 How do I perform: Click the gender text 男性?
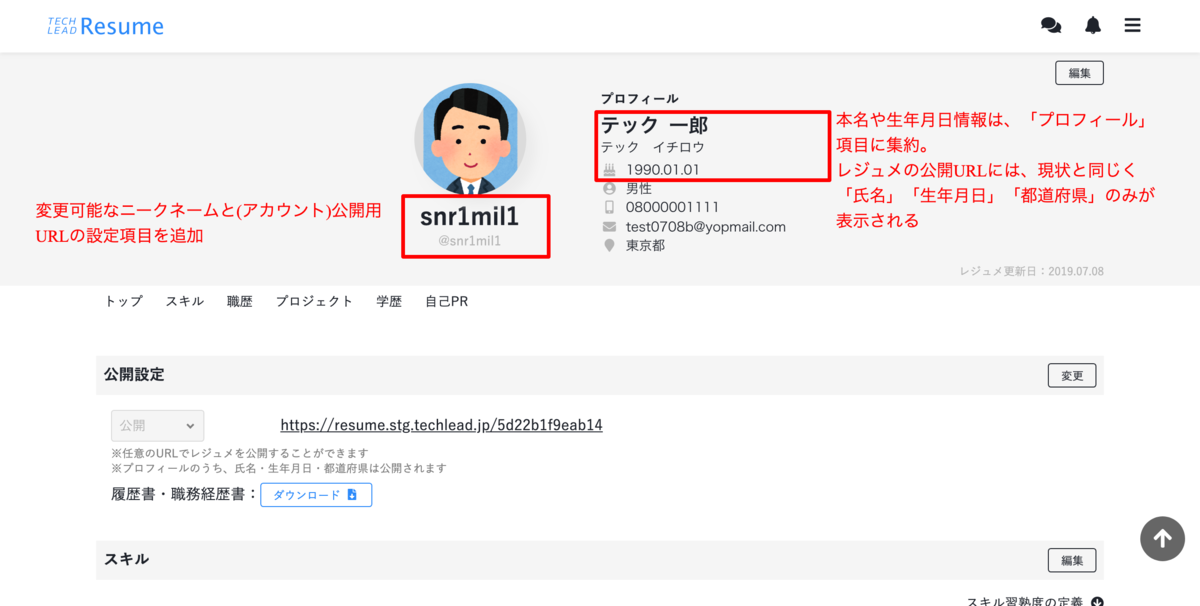[x=639, y=188]
